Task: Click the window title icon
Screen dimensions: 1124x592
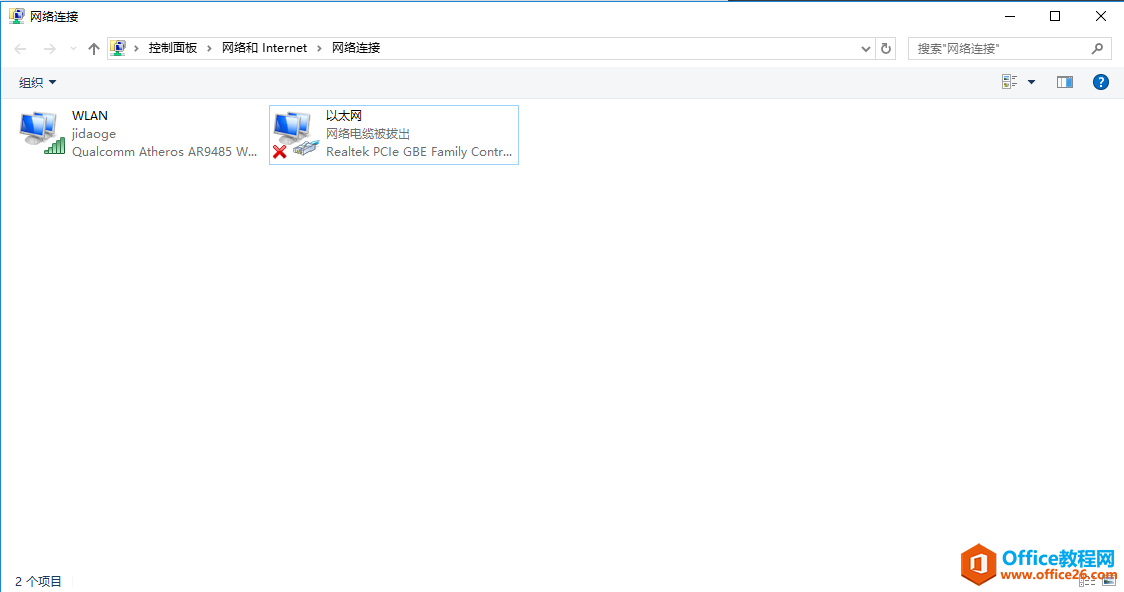Action: 16,16
